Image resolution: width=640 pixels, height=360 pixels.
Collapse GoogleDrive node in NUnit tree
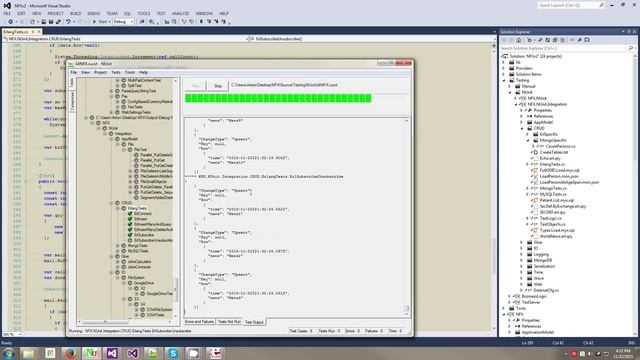point(124,283)
